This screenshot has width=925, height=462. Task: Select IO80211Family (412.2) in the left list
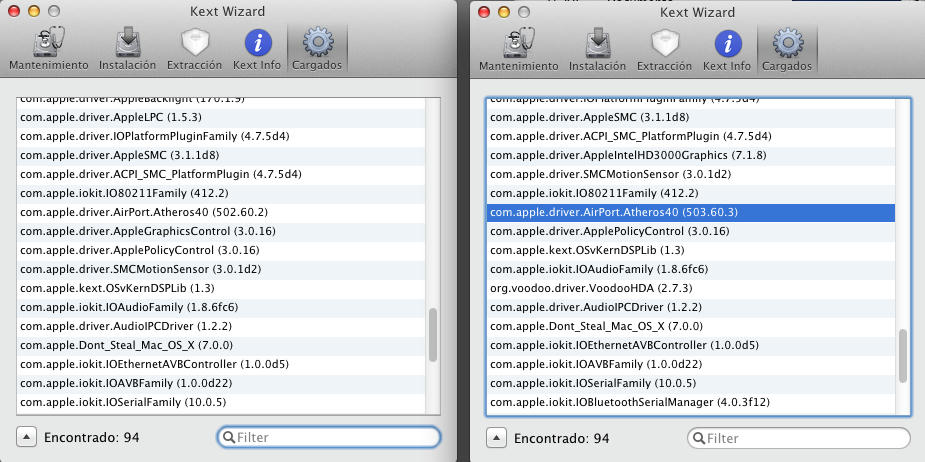[221, 193]
